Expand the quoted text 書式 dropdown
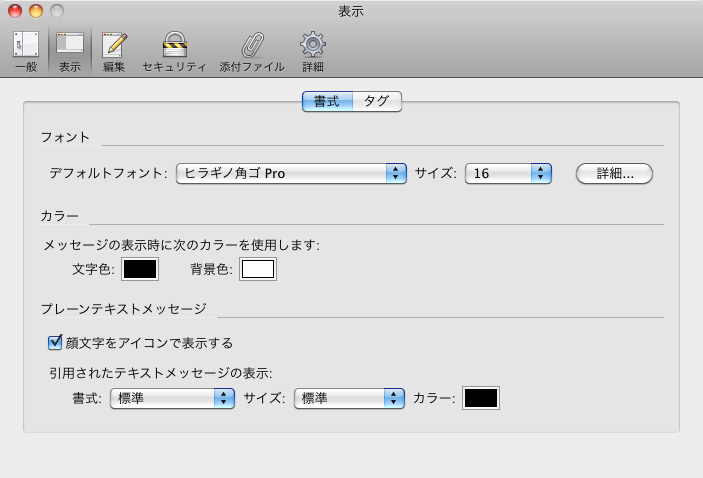This screenshot has width=703, height=478. (x=173, y=398)
